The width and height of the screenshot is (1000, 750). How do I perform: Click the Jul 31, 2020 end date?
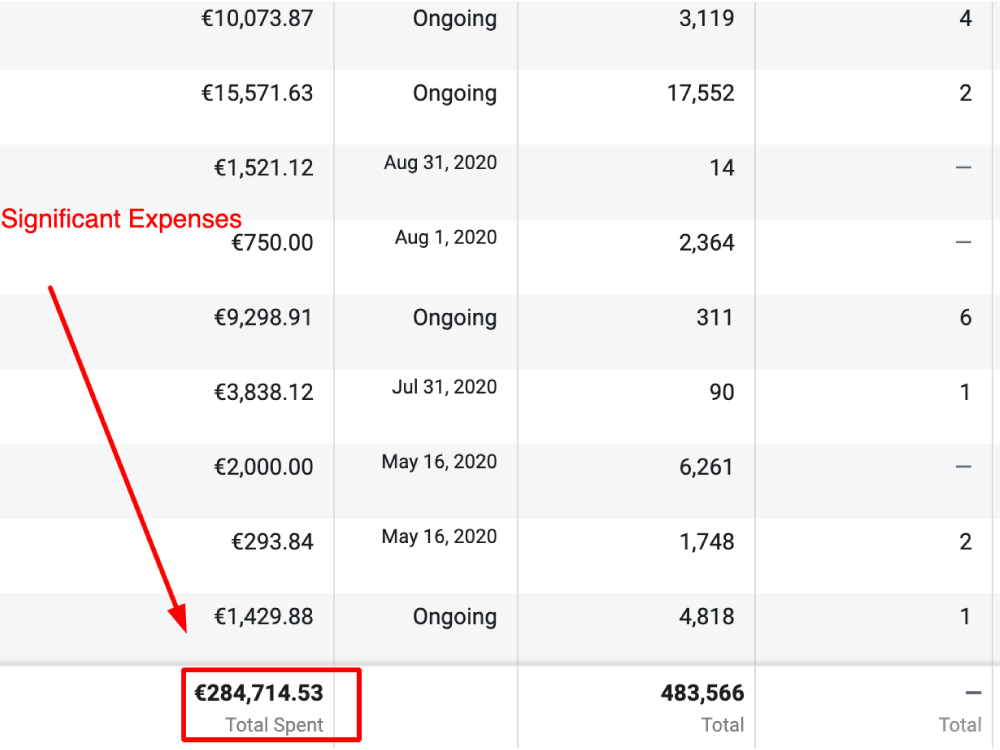click(x=444, y=387)
